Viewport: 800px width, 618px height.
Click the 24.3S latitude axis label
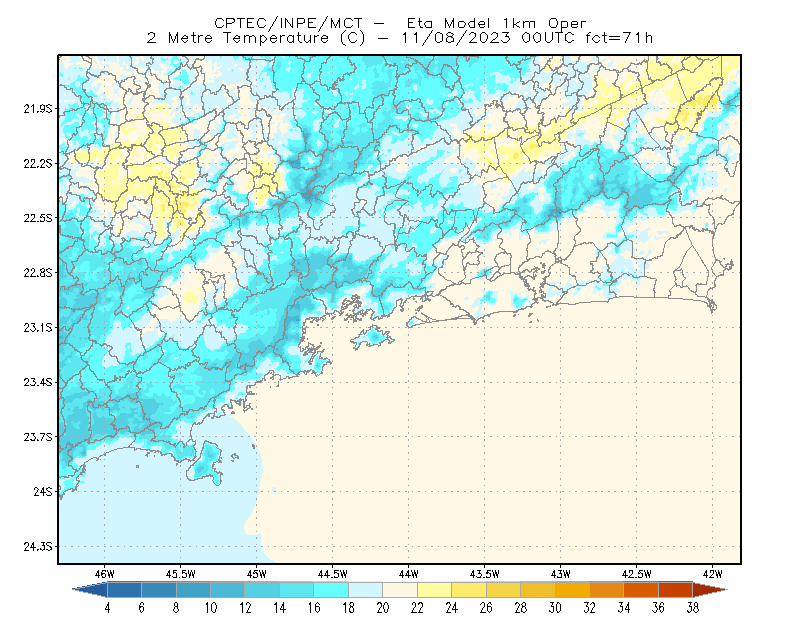38,547
